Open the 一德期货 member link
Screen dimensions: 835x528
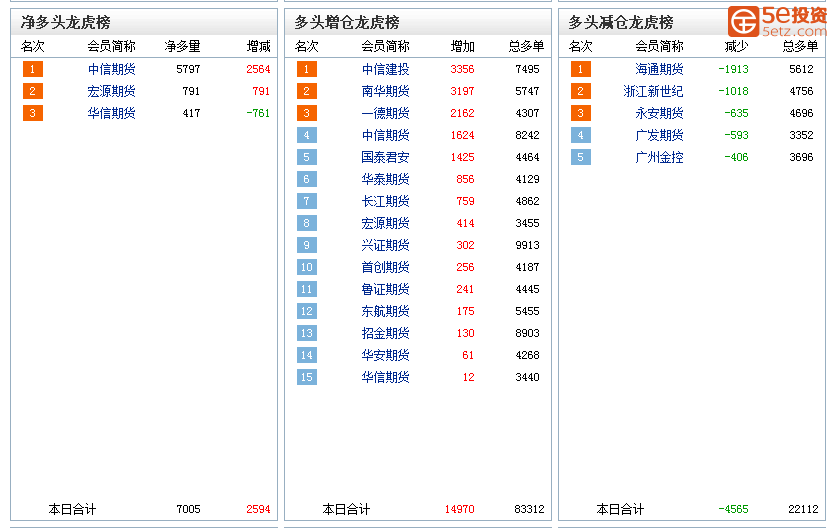point(385,113)
